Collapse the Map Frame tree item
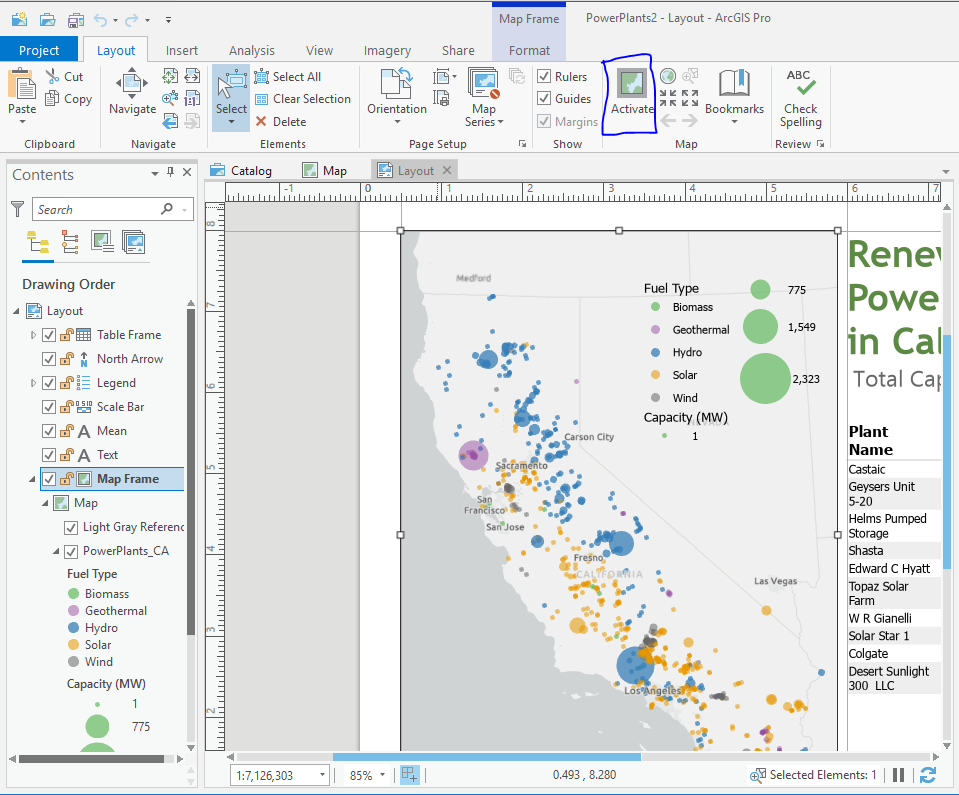 click(x=33, y=478)
